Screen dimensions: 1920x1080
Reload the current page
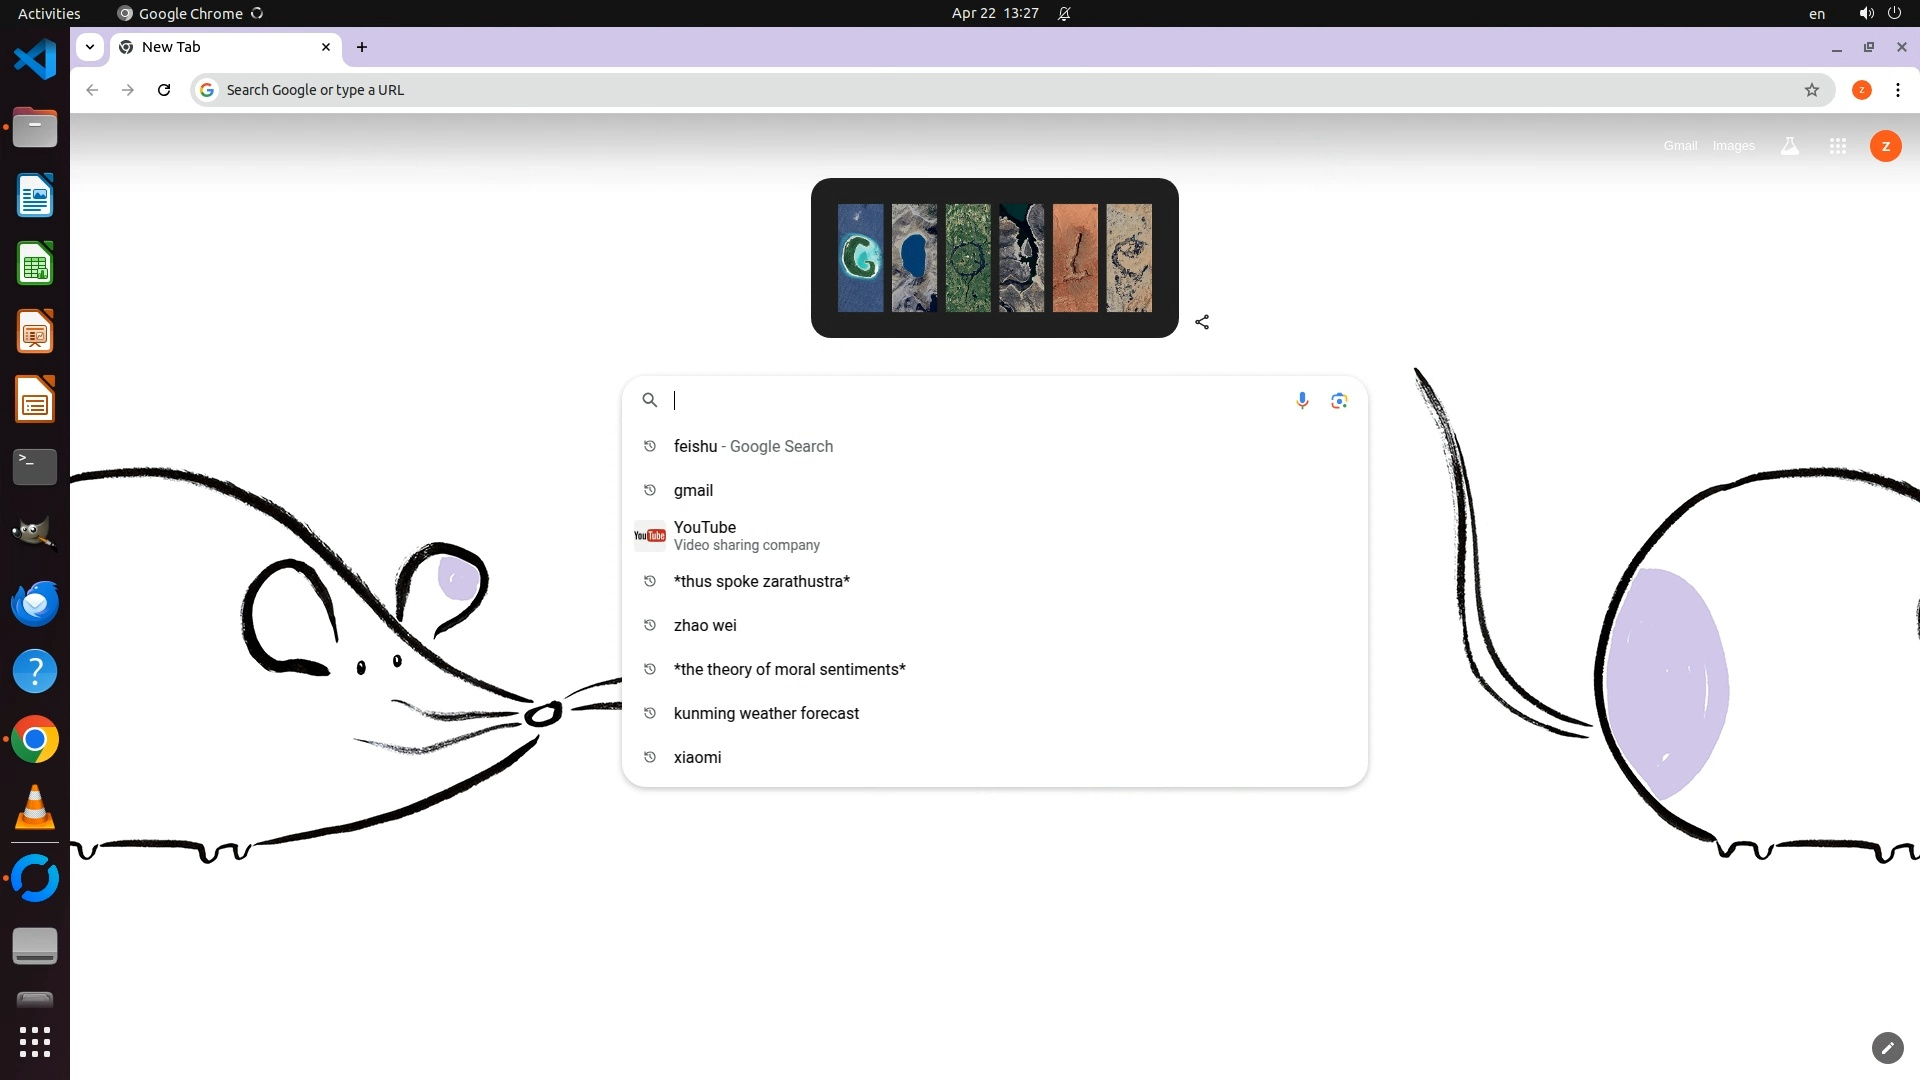pyautogui.click(x=164, y=90)
